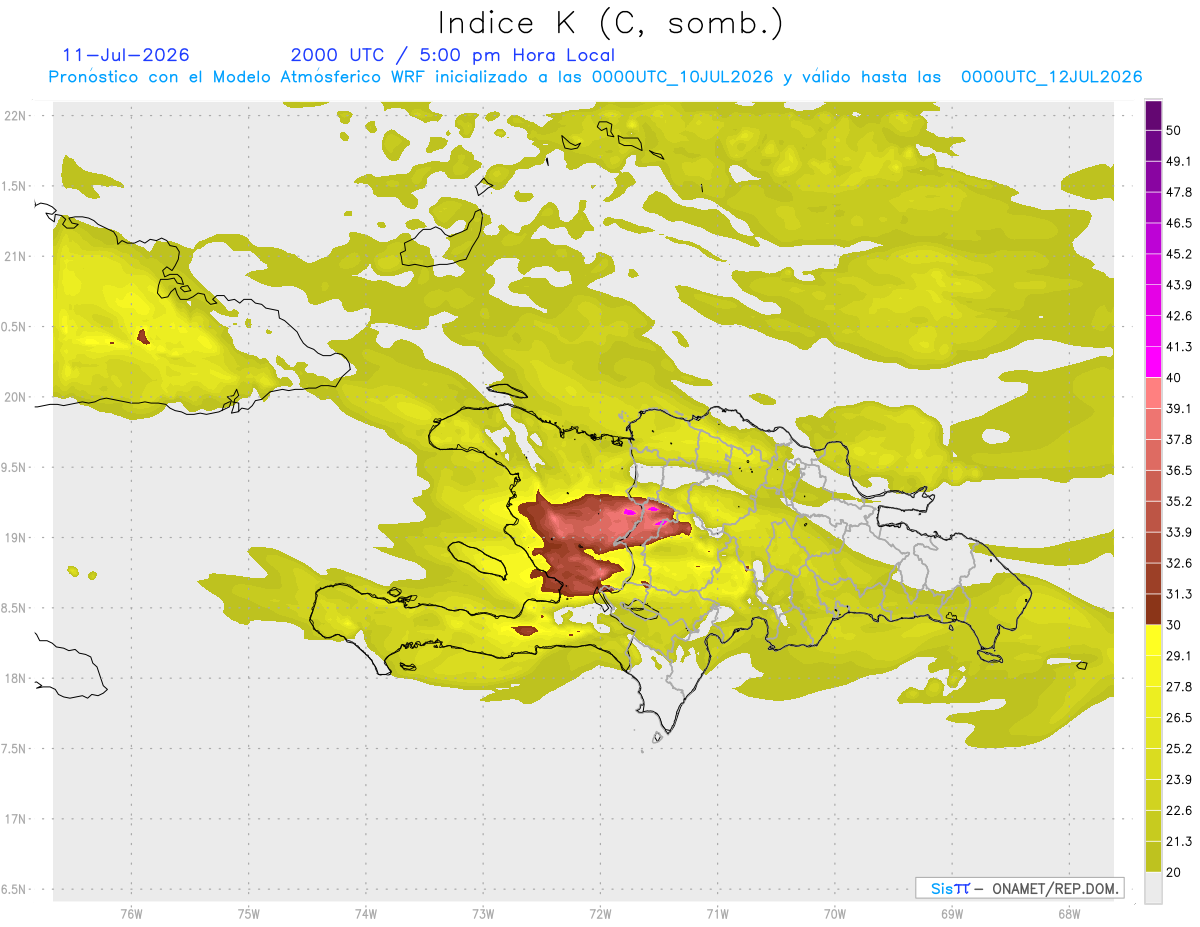Click the color bar value "32.6"
The height and width of the screenshot is (927, 1200).
pyautogui.click(x=1179, y=563)
